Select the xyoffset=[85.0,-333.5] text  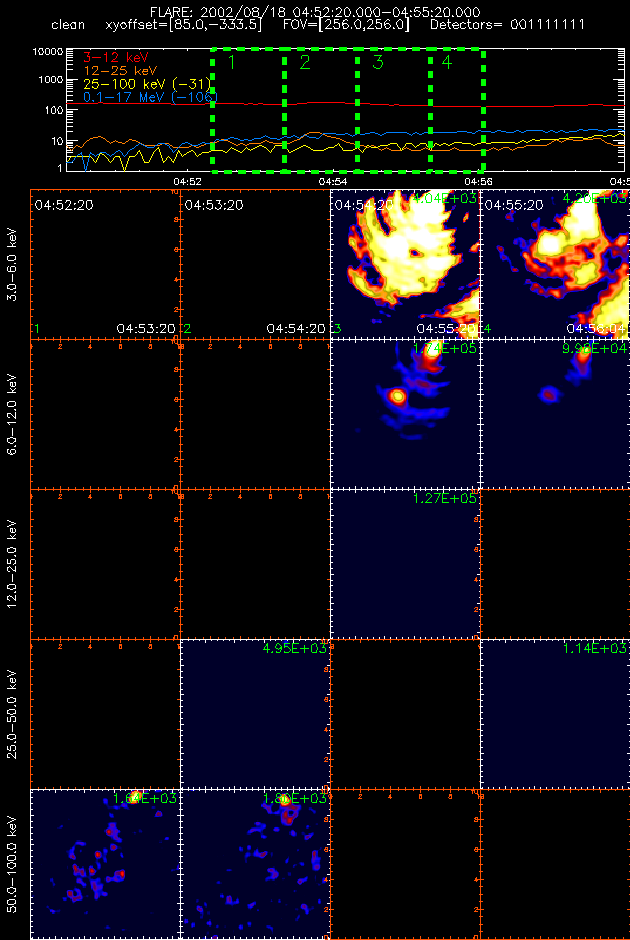pos(183,26)
